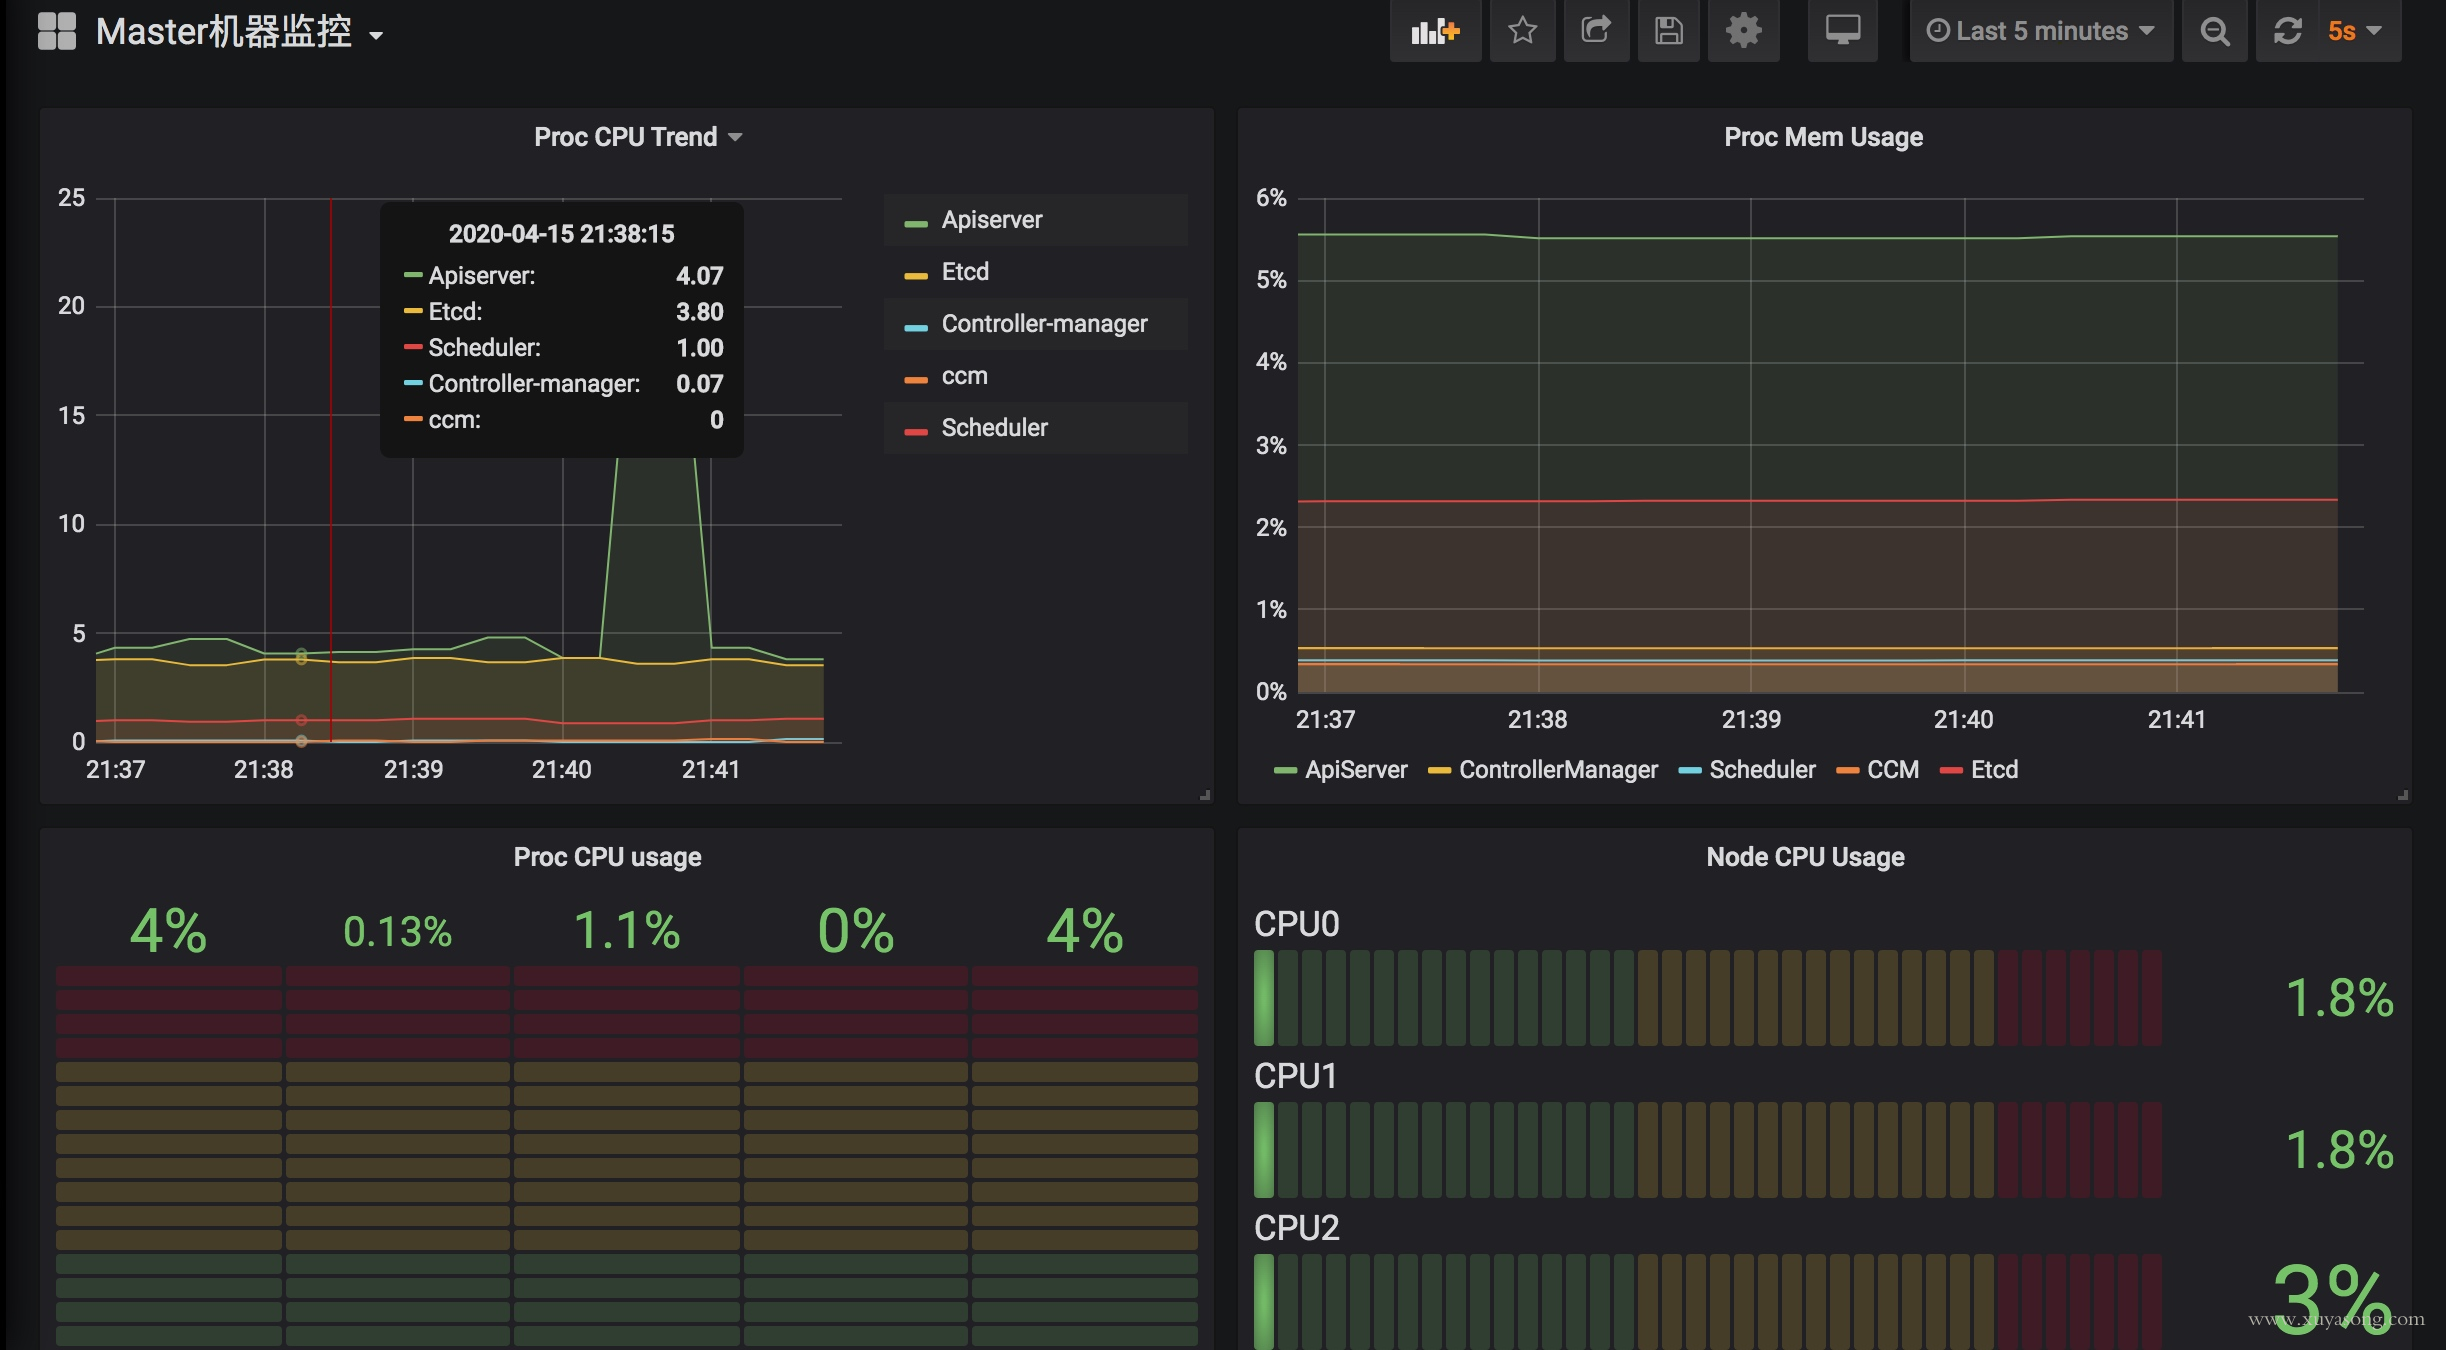Cycle view mode with monitor icon
Screen dimensions: 2446x1350
tap(1842, 32)
